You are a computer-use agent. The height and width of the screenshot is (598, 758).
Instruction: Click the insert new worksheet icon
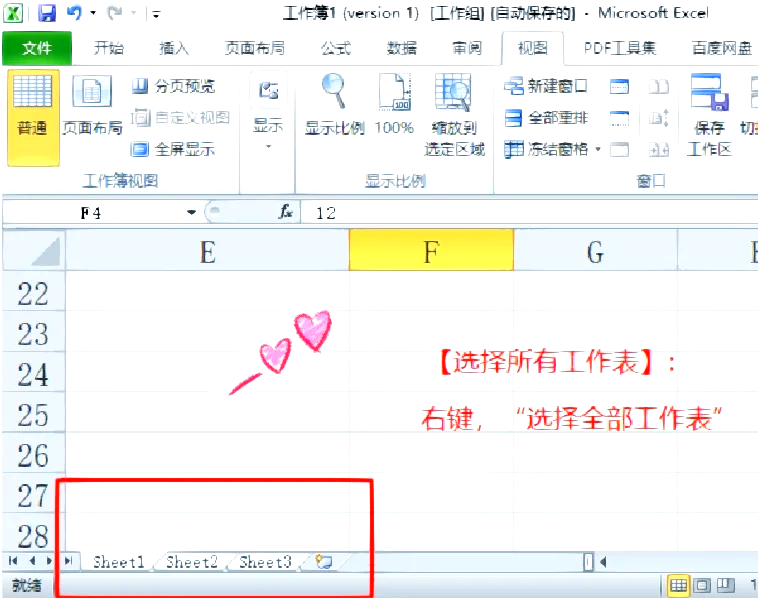(323, 561)
